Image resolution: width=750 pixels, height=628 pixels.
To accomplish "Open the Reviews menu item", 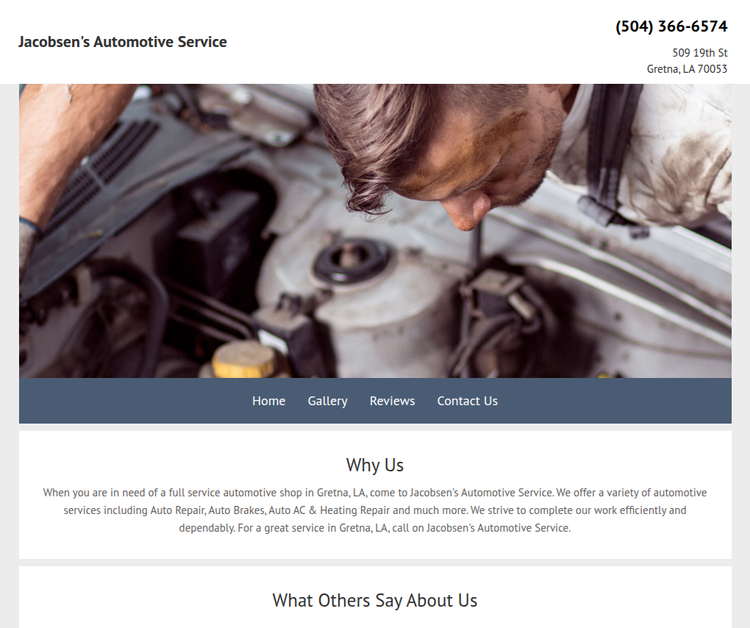I will [392, 401].
